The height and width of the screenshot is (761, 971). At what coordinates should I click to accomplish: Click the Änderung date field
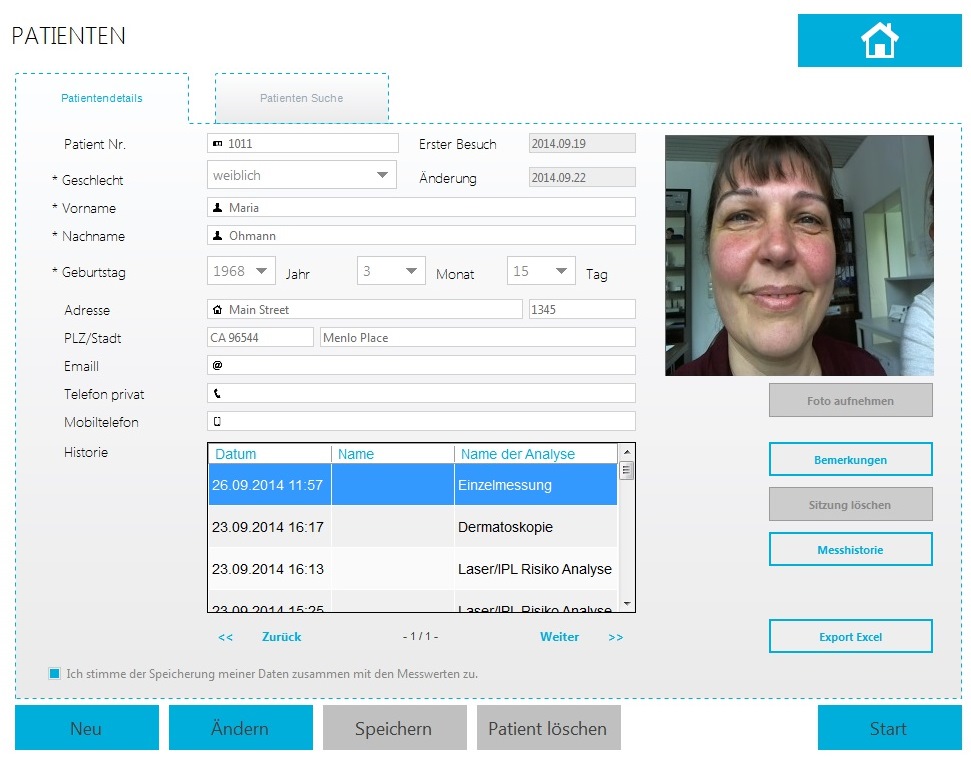582,177
